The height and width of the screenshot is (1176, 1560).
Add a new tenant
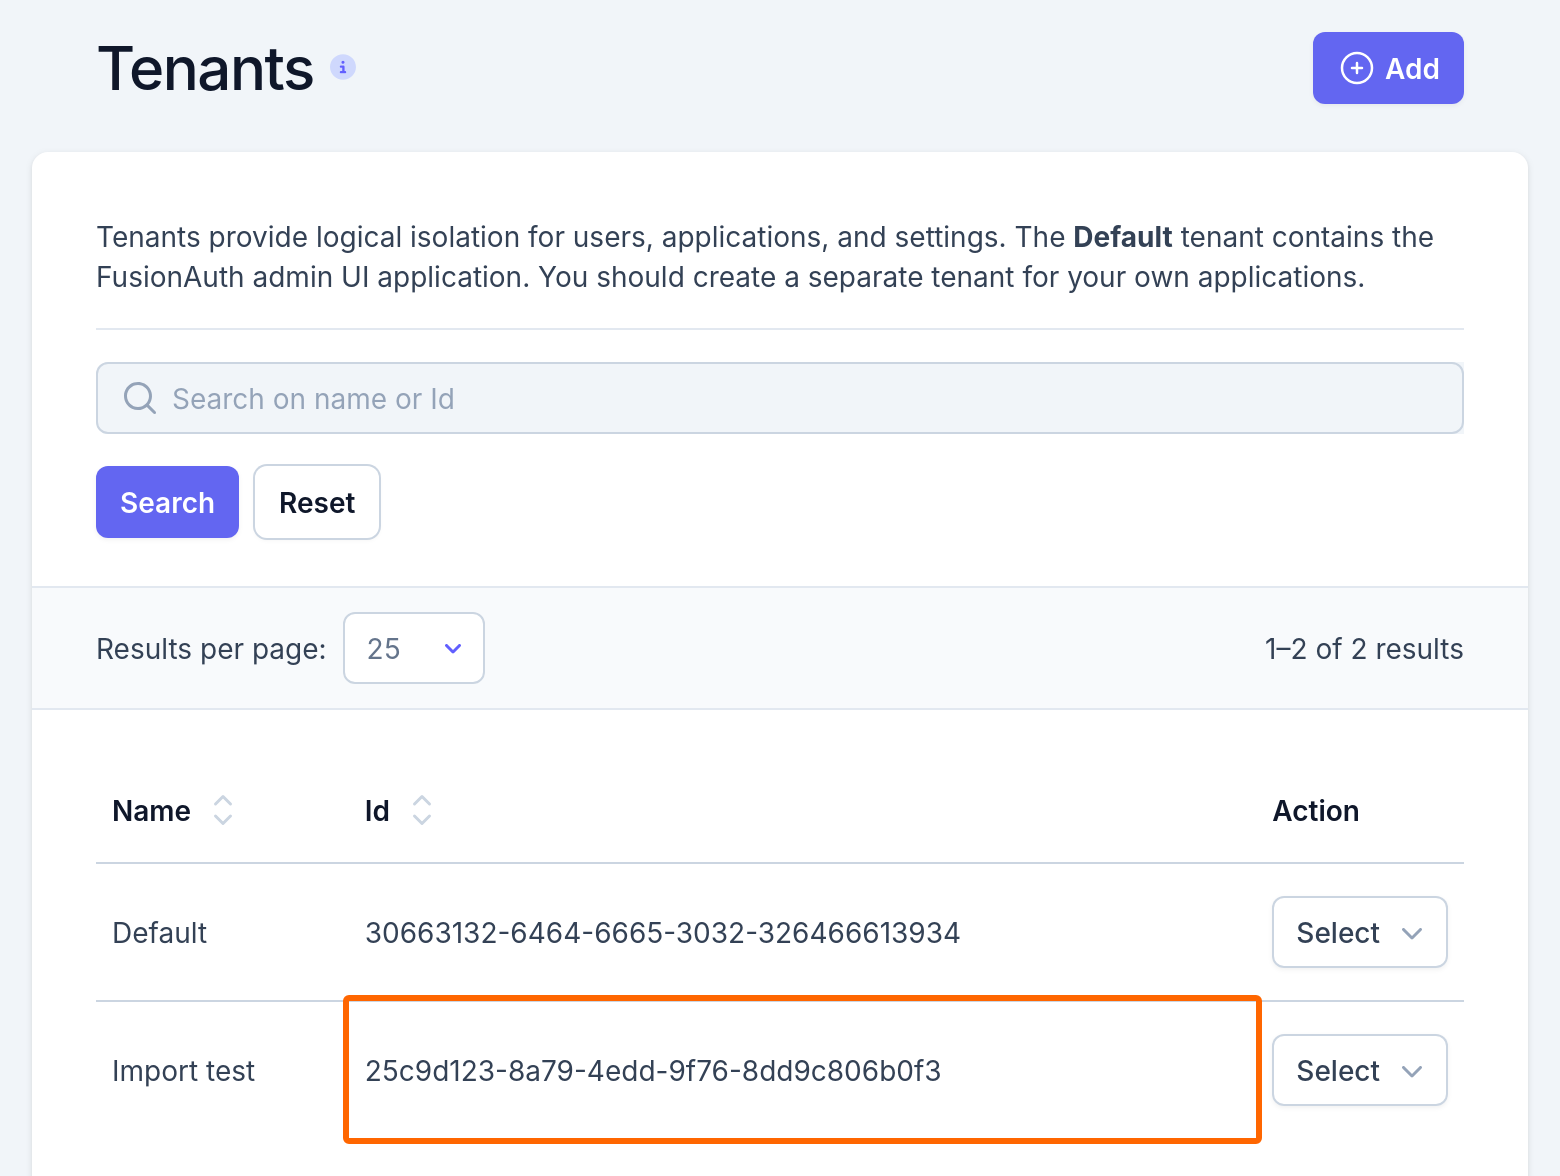point(1388,68)
